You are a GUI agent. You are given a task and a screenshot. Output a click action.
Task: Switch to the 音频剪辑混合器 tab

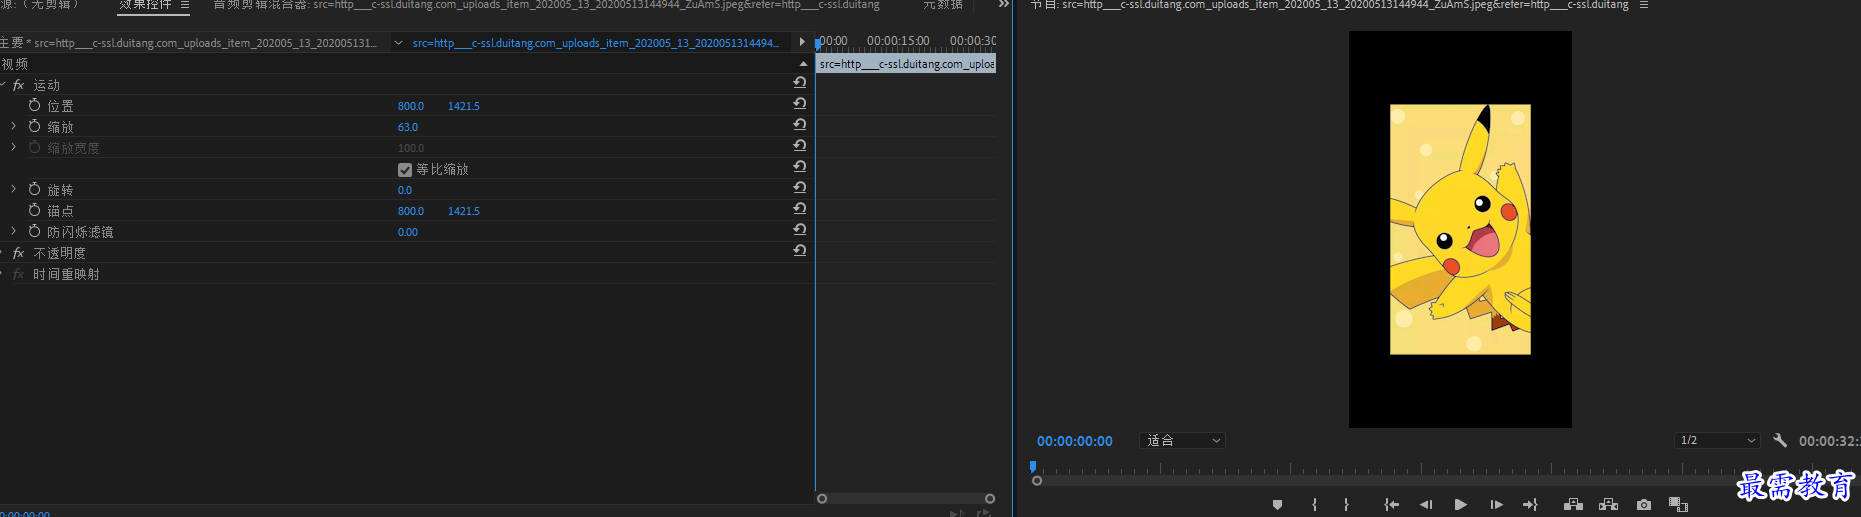point(546,5)
